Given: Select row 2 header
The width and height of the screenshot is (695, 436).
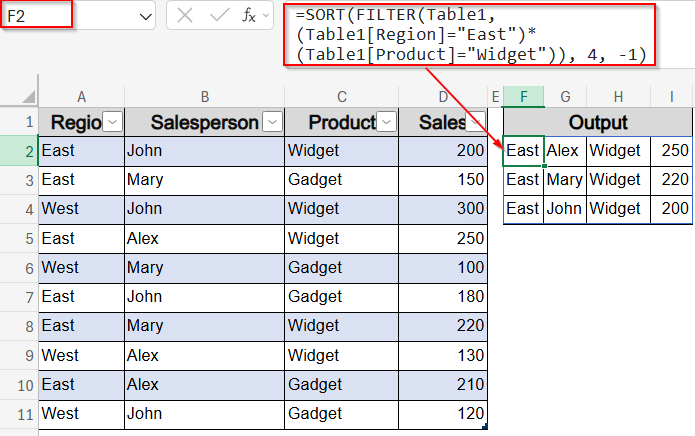Looking at the screenshot, I should 19,151.
